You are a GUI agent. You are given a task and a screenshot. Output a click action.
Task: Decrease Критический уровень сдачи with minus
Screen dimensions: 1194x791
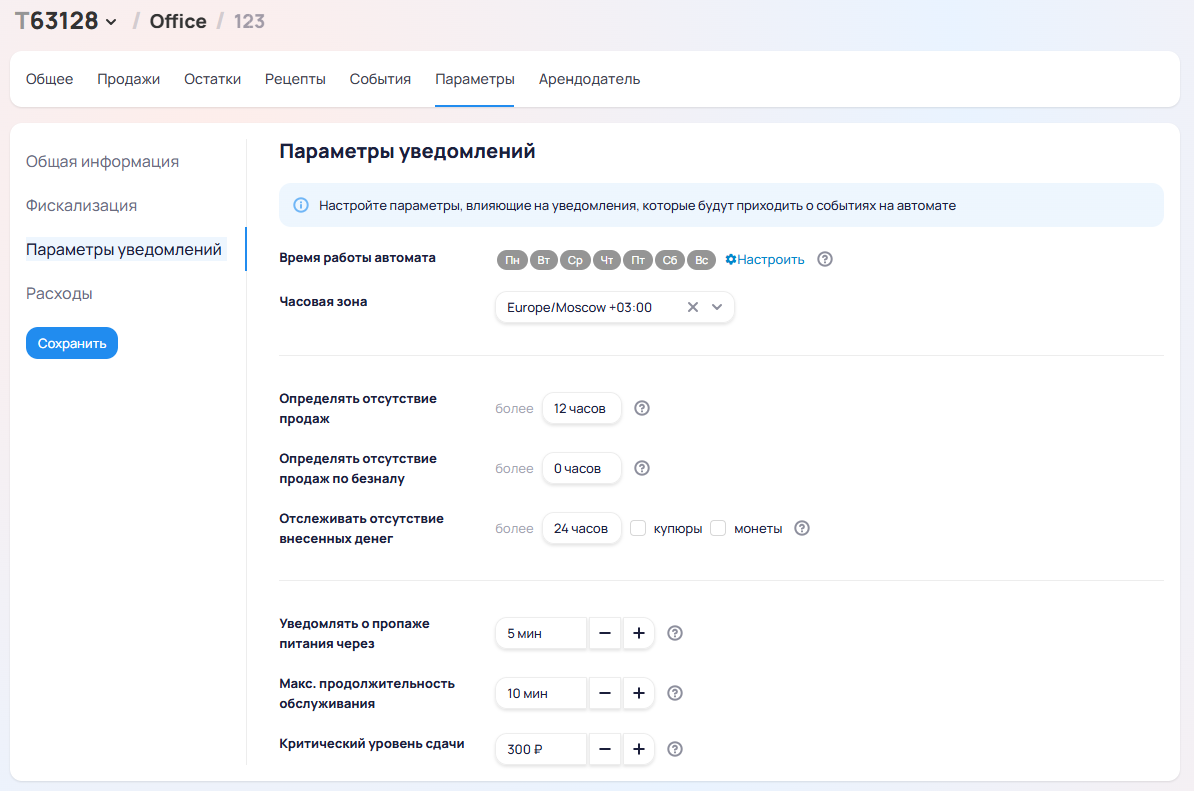pyautogui.click(x=604, y=749)
